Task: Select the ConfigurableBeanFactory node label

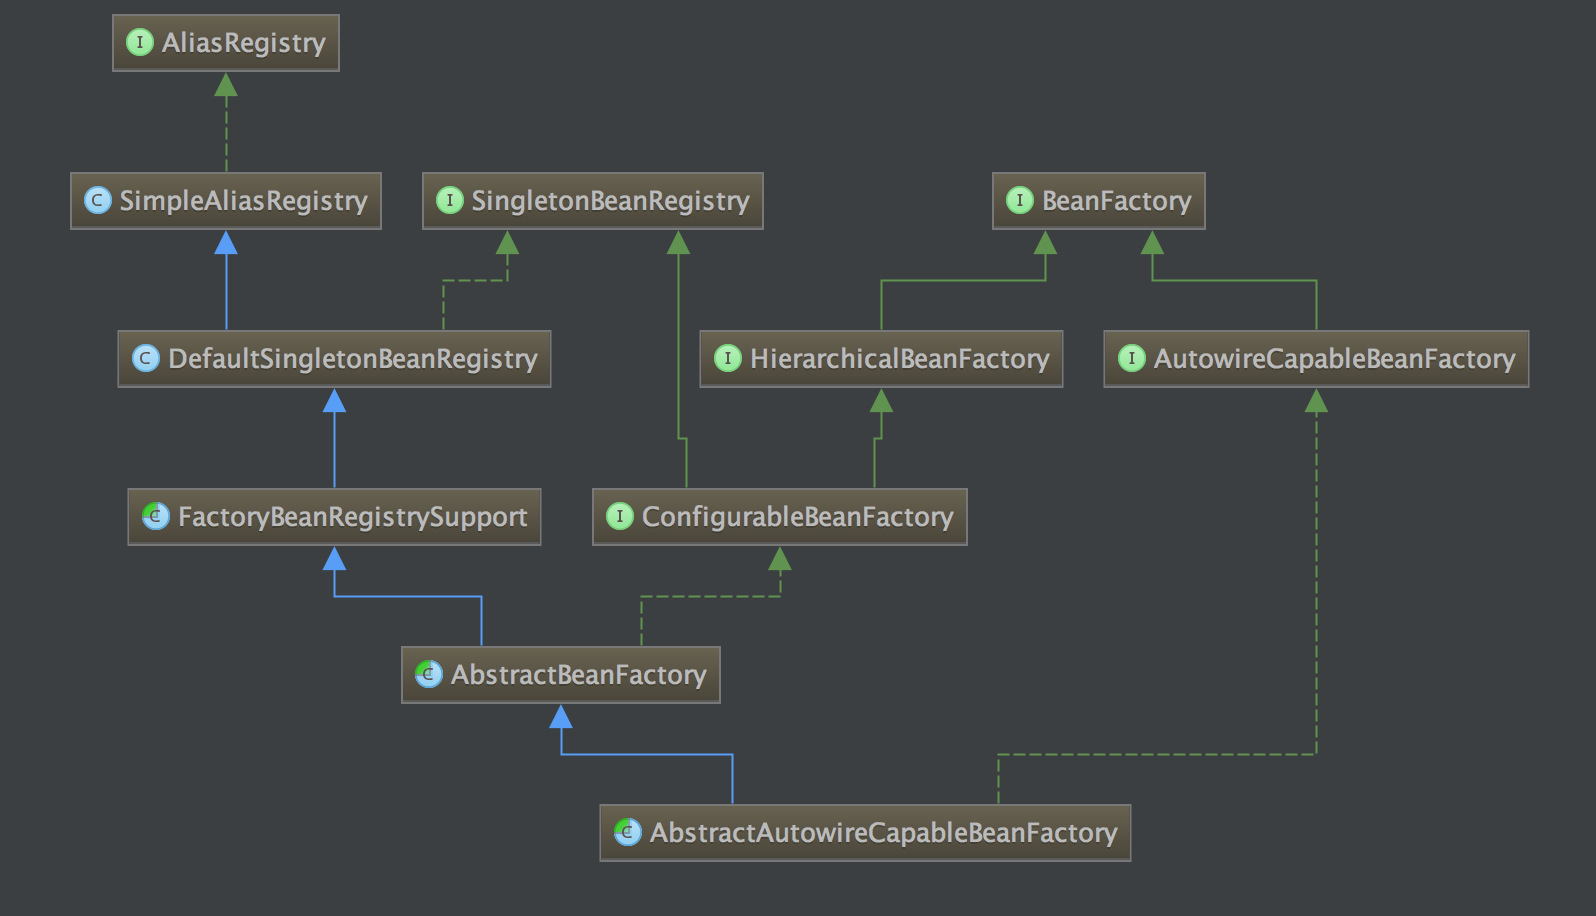Action: (797, 517)
